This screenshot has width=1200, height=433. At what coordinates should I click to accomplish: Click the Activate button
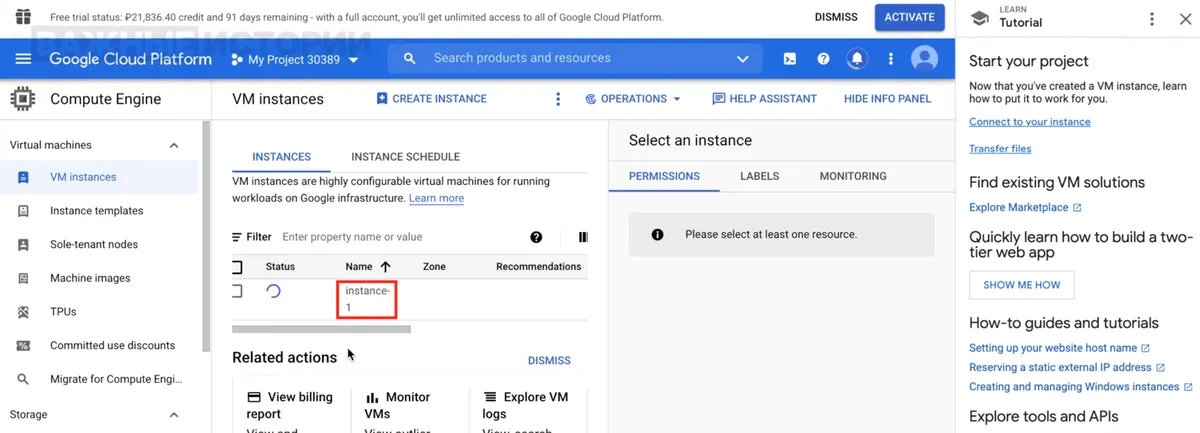pyautogui.click(x=909, y=17)
